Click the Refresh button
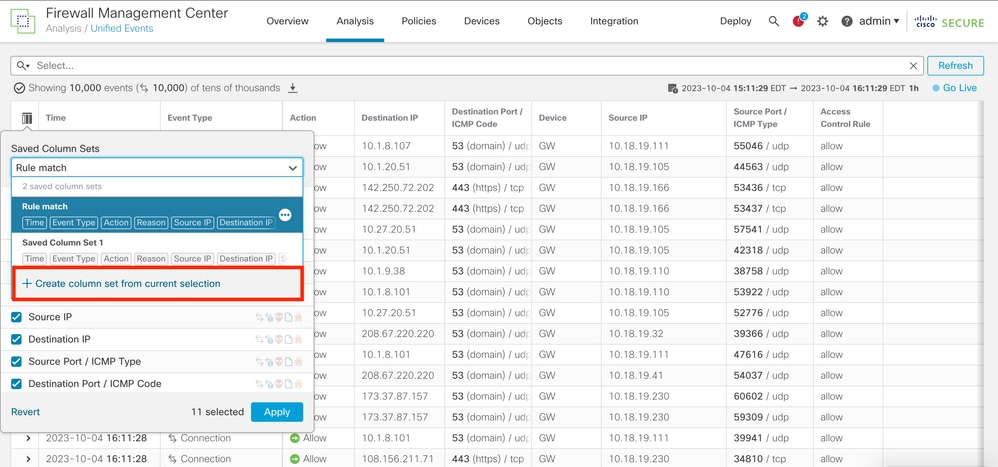 coord(955,66)
